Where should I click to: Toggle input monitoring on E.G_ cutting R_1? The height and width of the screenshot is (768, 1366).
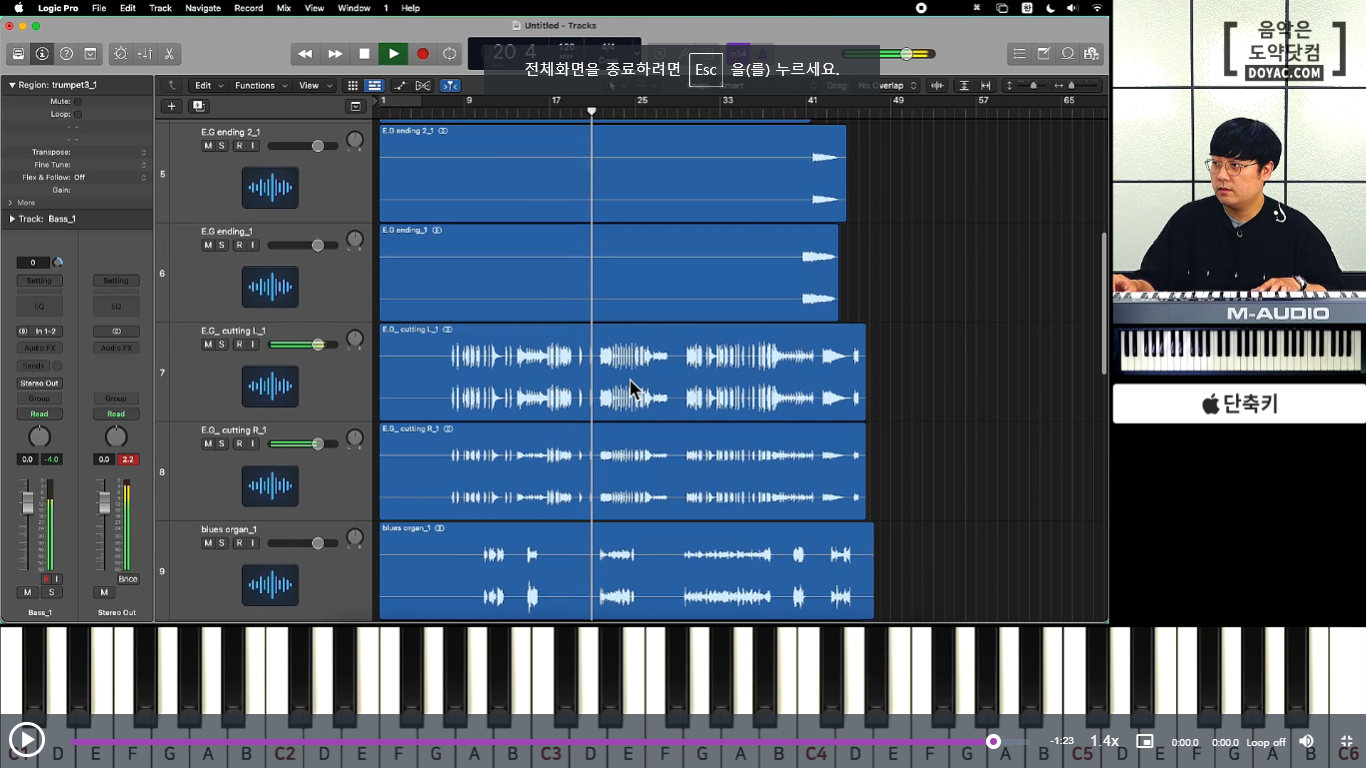point(253,443)
